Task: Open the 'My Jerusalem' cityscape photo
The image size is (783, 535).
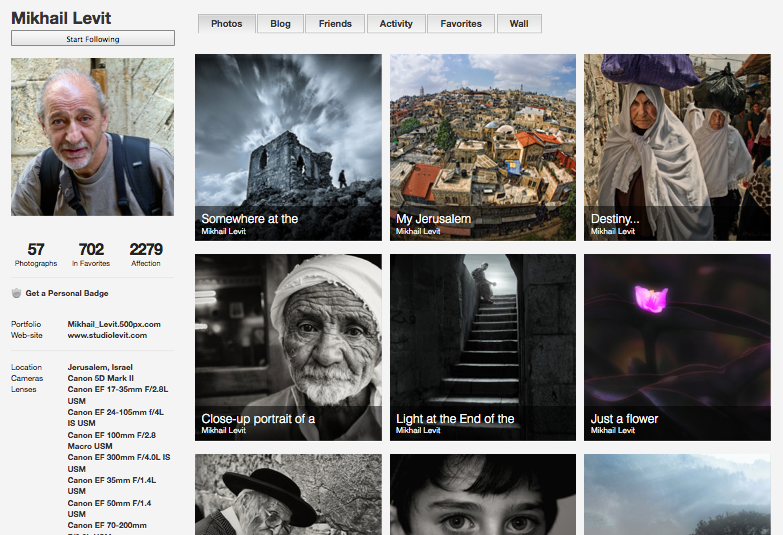Action: tap(482, 146)
